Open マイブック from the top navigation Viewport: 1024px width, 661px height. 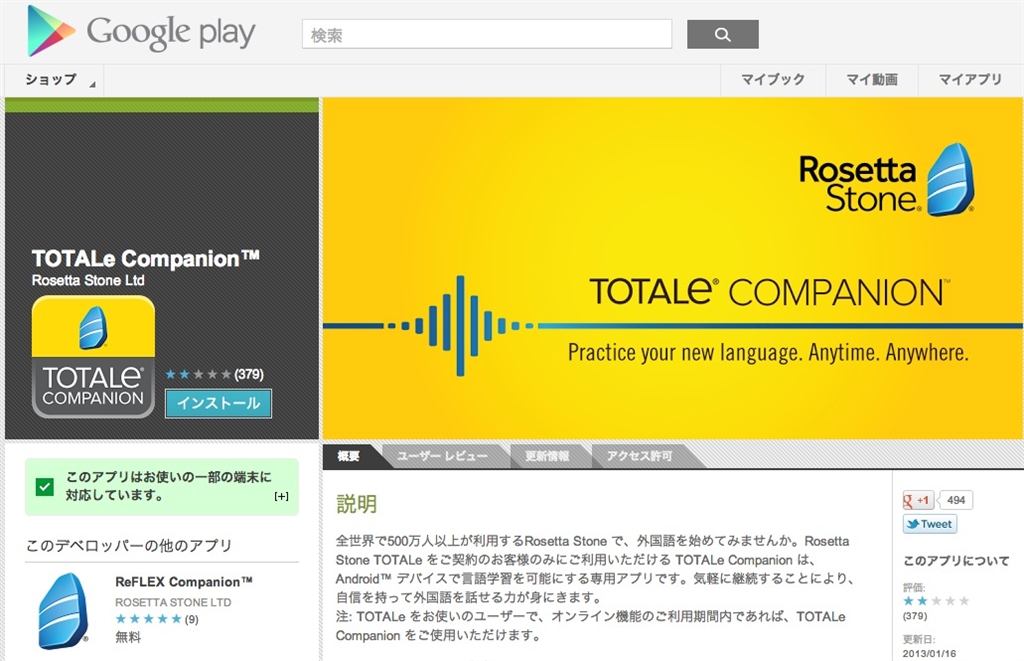(x=773, y=80)
